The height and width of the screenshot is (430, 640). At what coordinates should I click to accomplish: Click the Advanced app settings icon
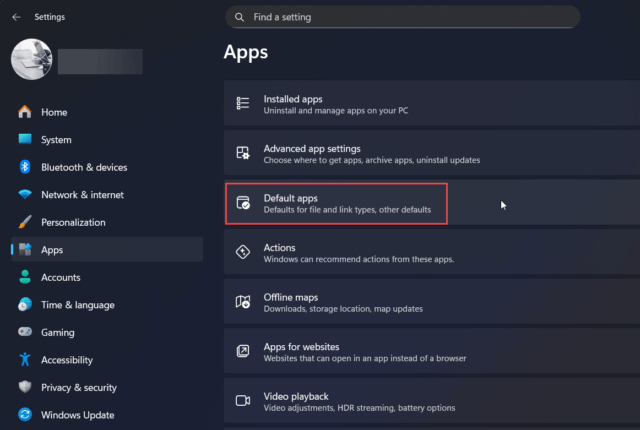click(243, 153)
